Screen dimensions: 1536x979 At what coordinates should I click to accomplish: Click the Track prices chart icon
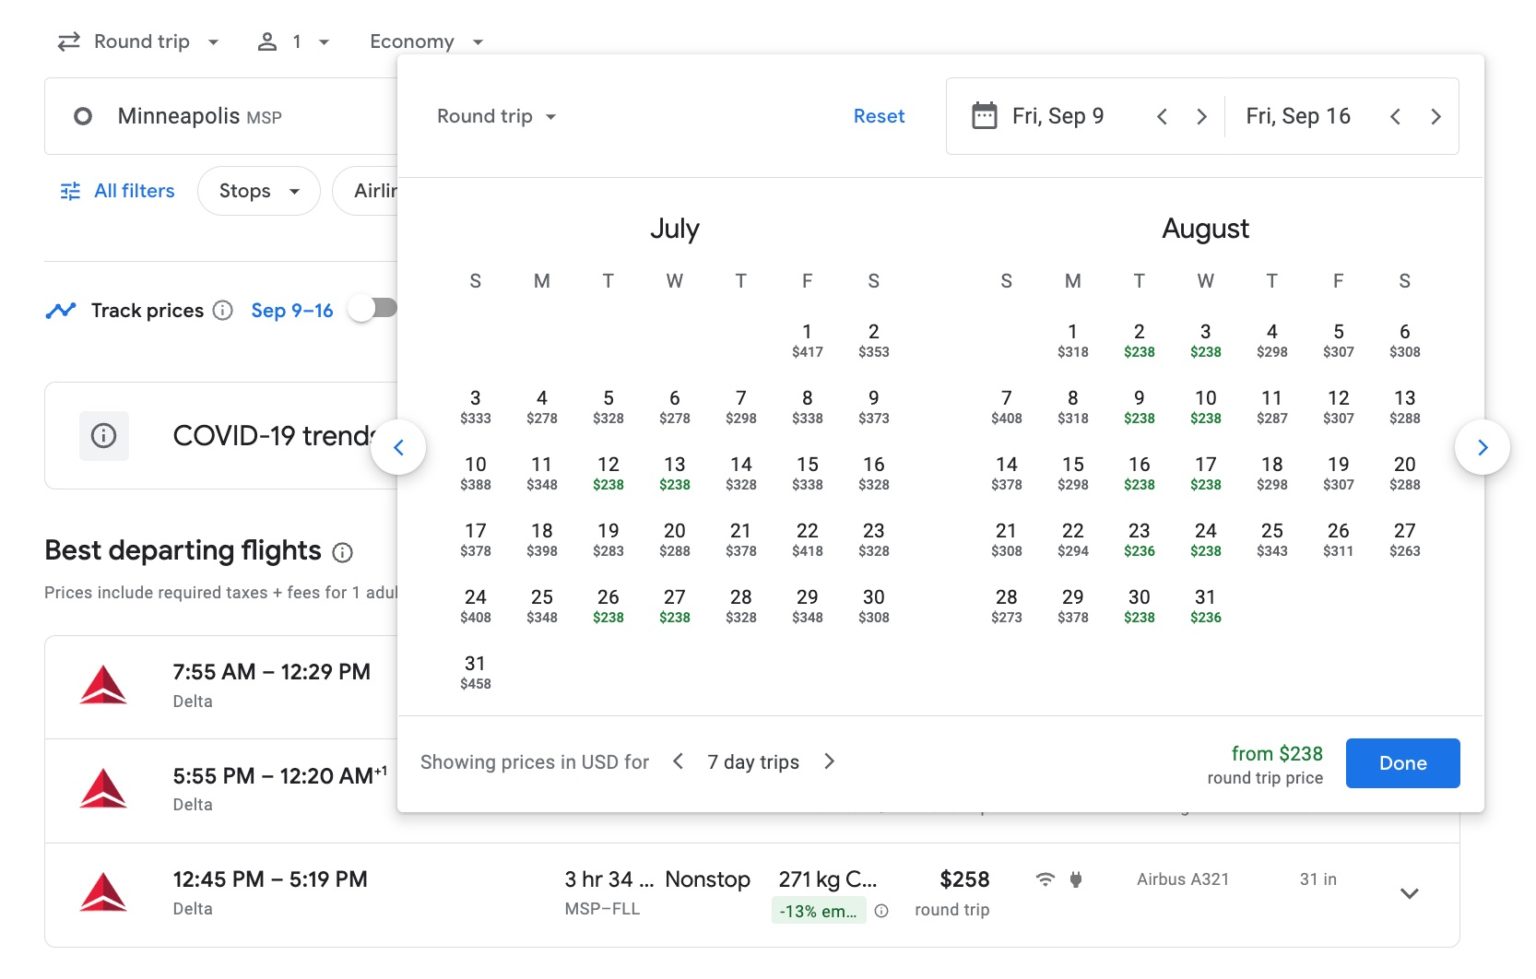(62, 310)
